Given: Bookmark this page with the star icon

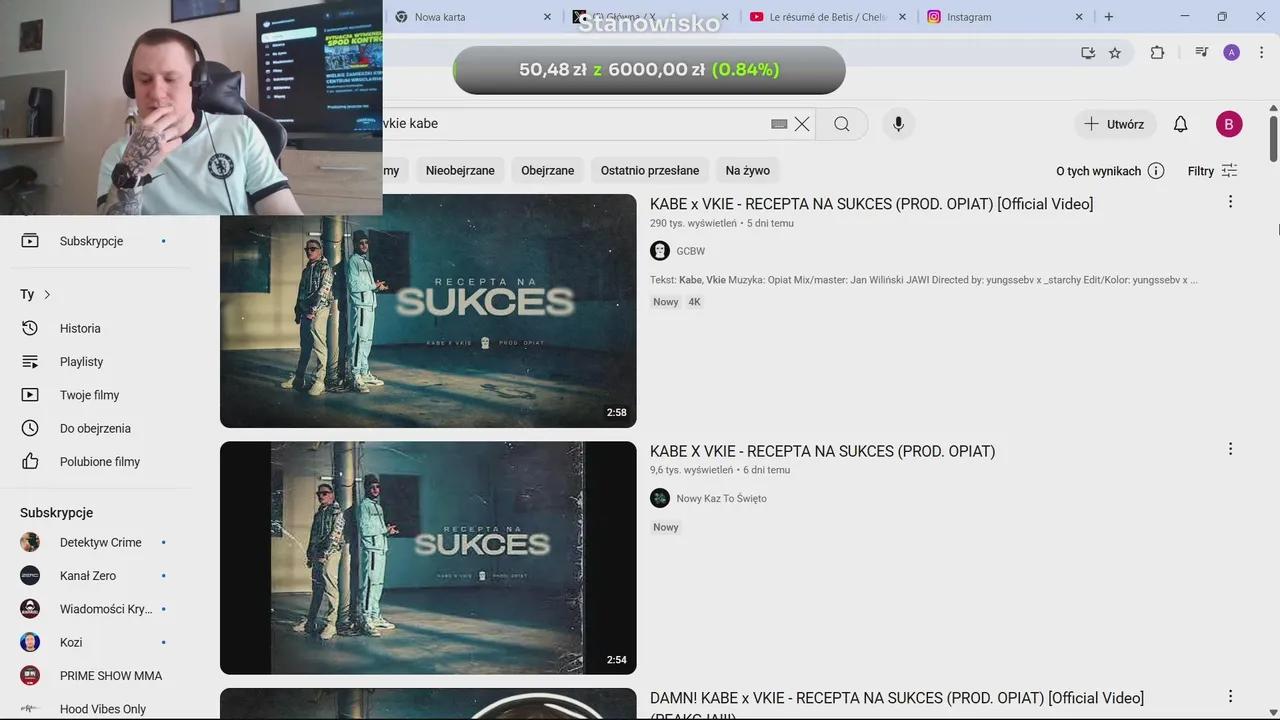Looking at the screenshot, I should pos(1115,52).
